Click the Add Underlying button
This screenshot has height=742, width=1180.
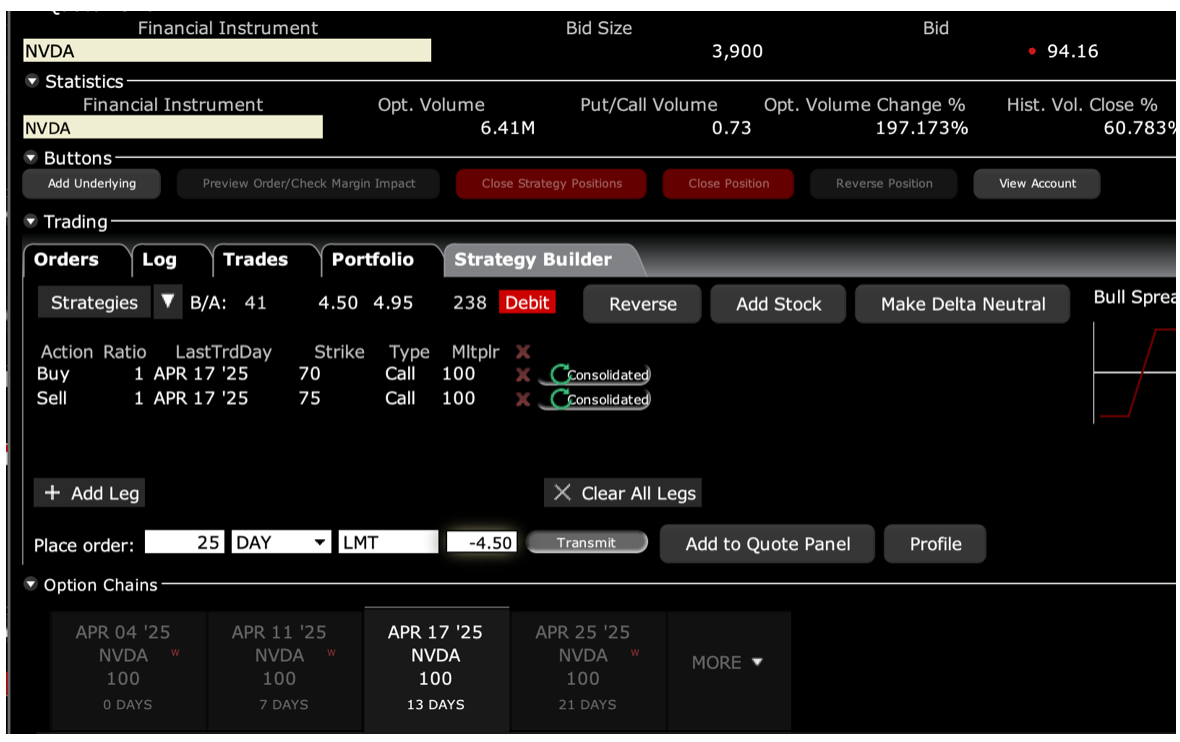[x=92, y=184]
